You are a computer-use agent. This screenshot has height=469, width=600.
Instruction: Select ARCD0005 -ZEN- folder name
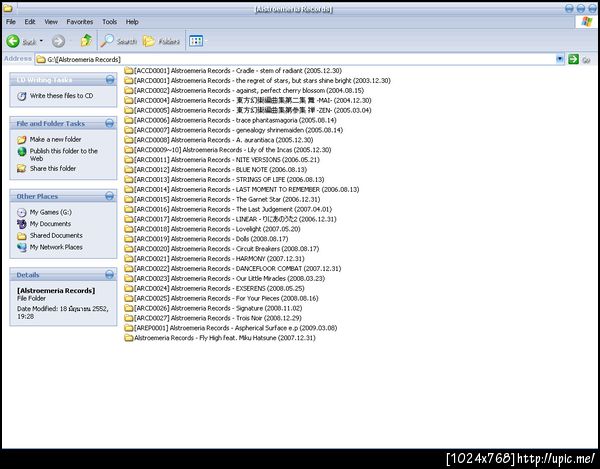tap(253, 111)
